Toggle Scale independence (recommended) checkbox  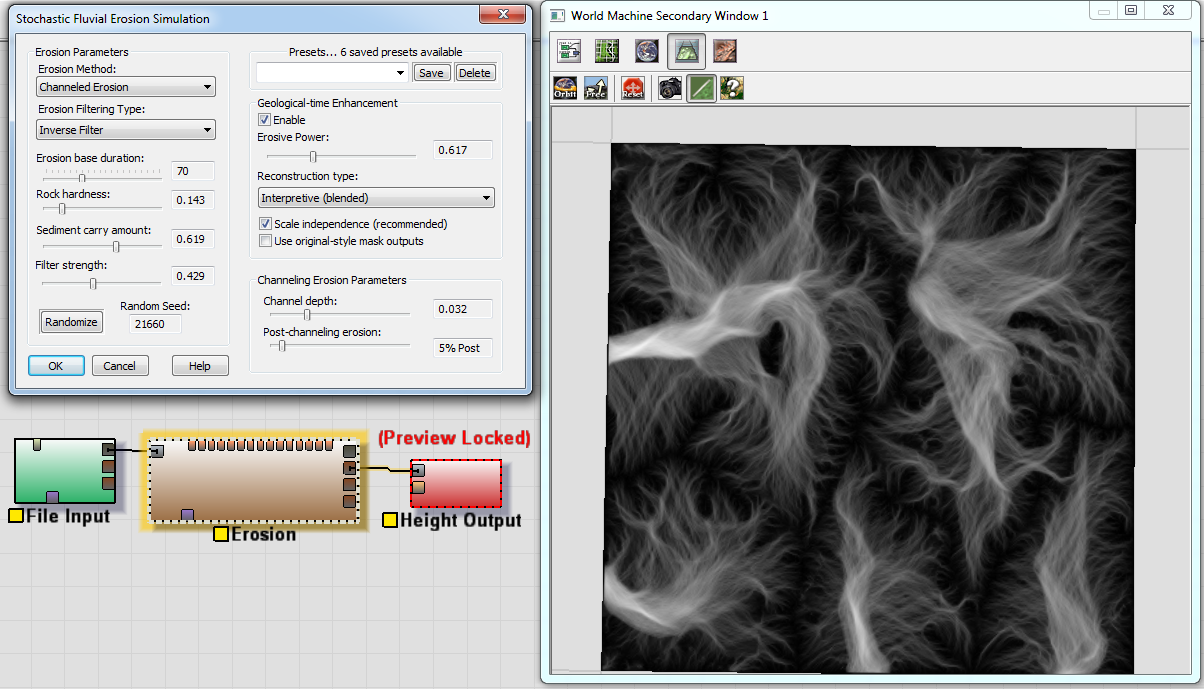pos(265,224)
